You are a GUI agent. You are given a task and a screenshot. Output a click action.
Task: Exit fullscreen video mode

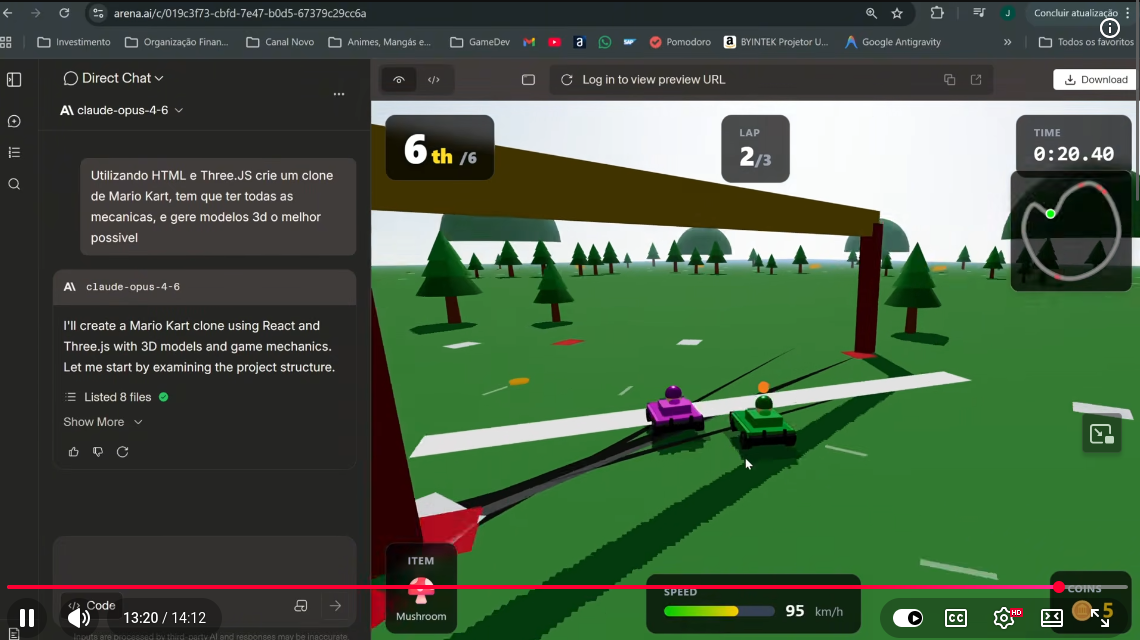pos(1100,618)
